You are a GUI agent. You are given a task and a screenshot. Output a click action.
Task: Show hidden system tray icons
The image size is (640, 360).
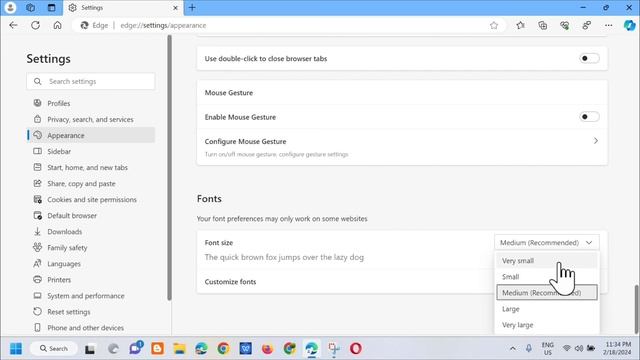[513, 348]
